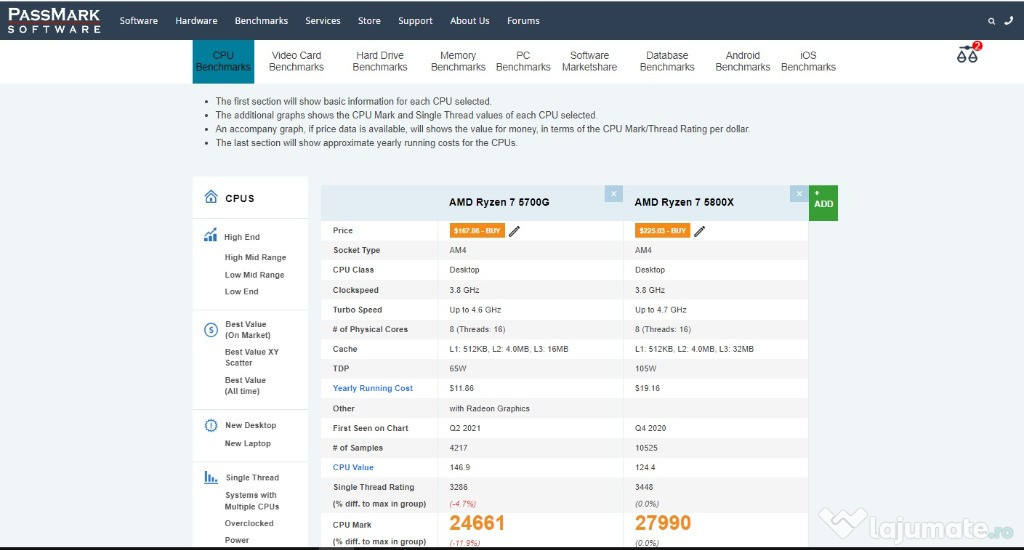Open the About Us menu
The image size is (1024, 550).
coord(470,21)
